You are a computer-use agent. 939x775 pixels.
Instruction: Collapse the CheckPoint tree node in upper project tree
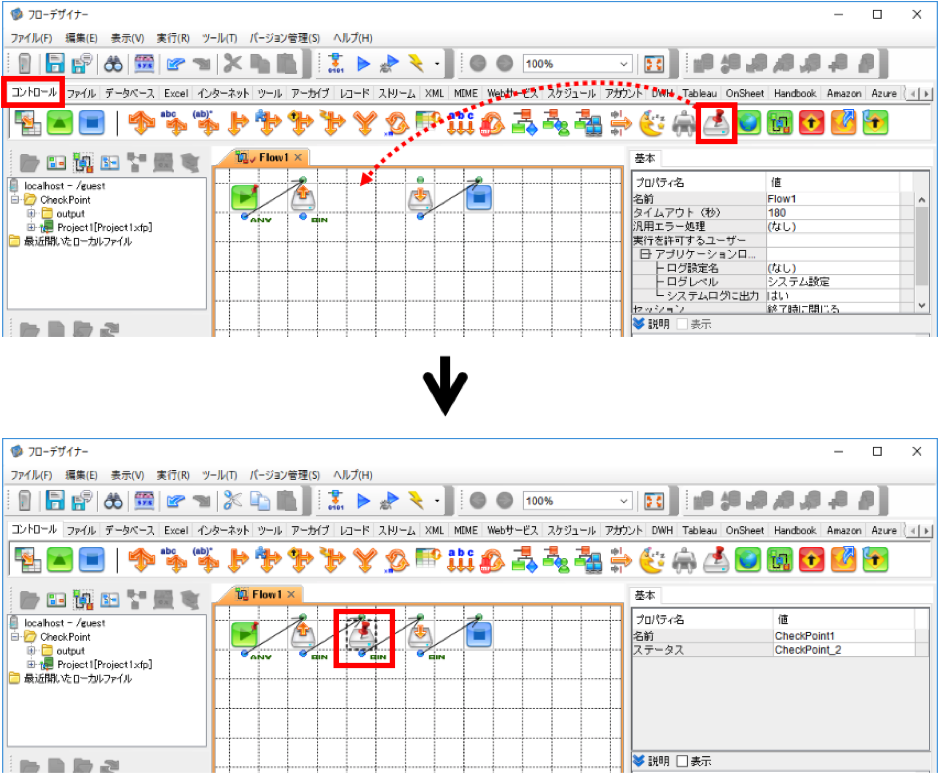(15, 199)
